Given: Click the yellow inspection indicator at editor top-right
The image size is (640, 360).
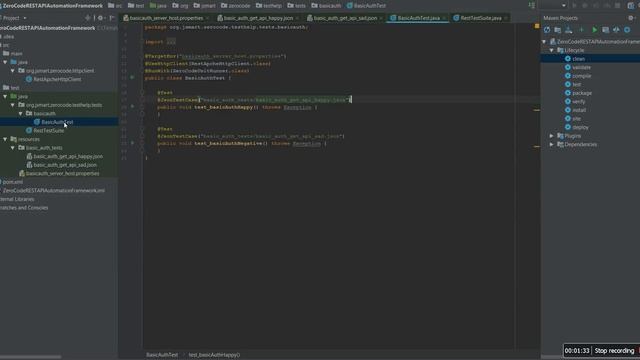Looking at the screenshot, I should click(537, 26).
